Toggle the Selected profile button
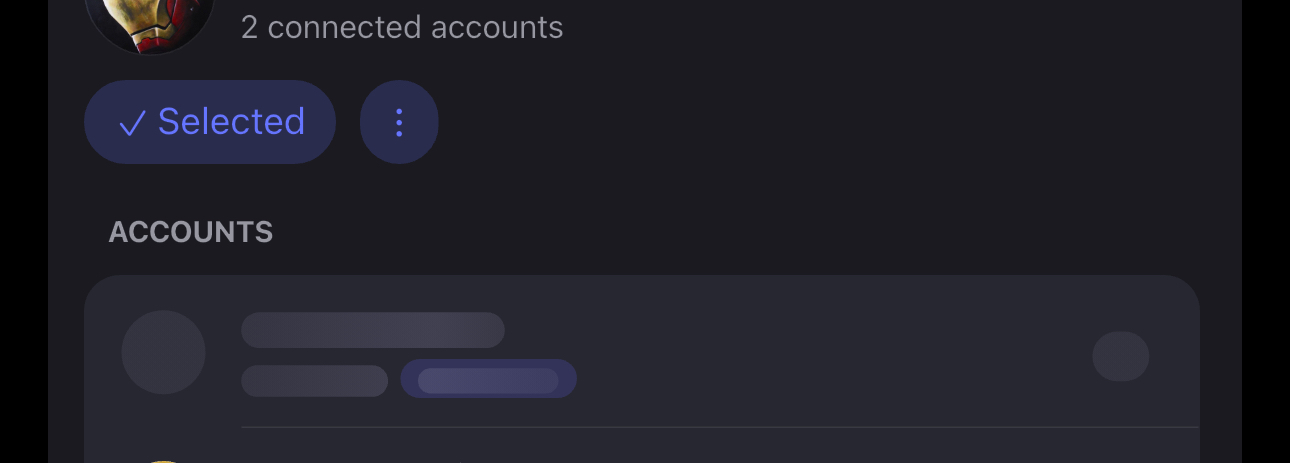Image resolution: width=1290 pixels, height=463 pixels. 210,122
